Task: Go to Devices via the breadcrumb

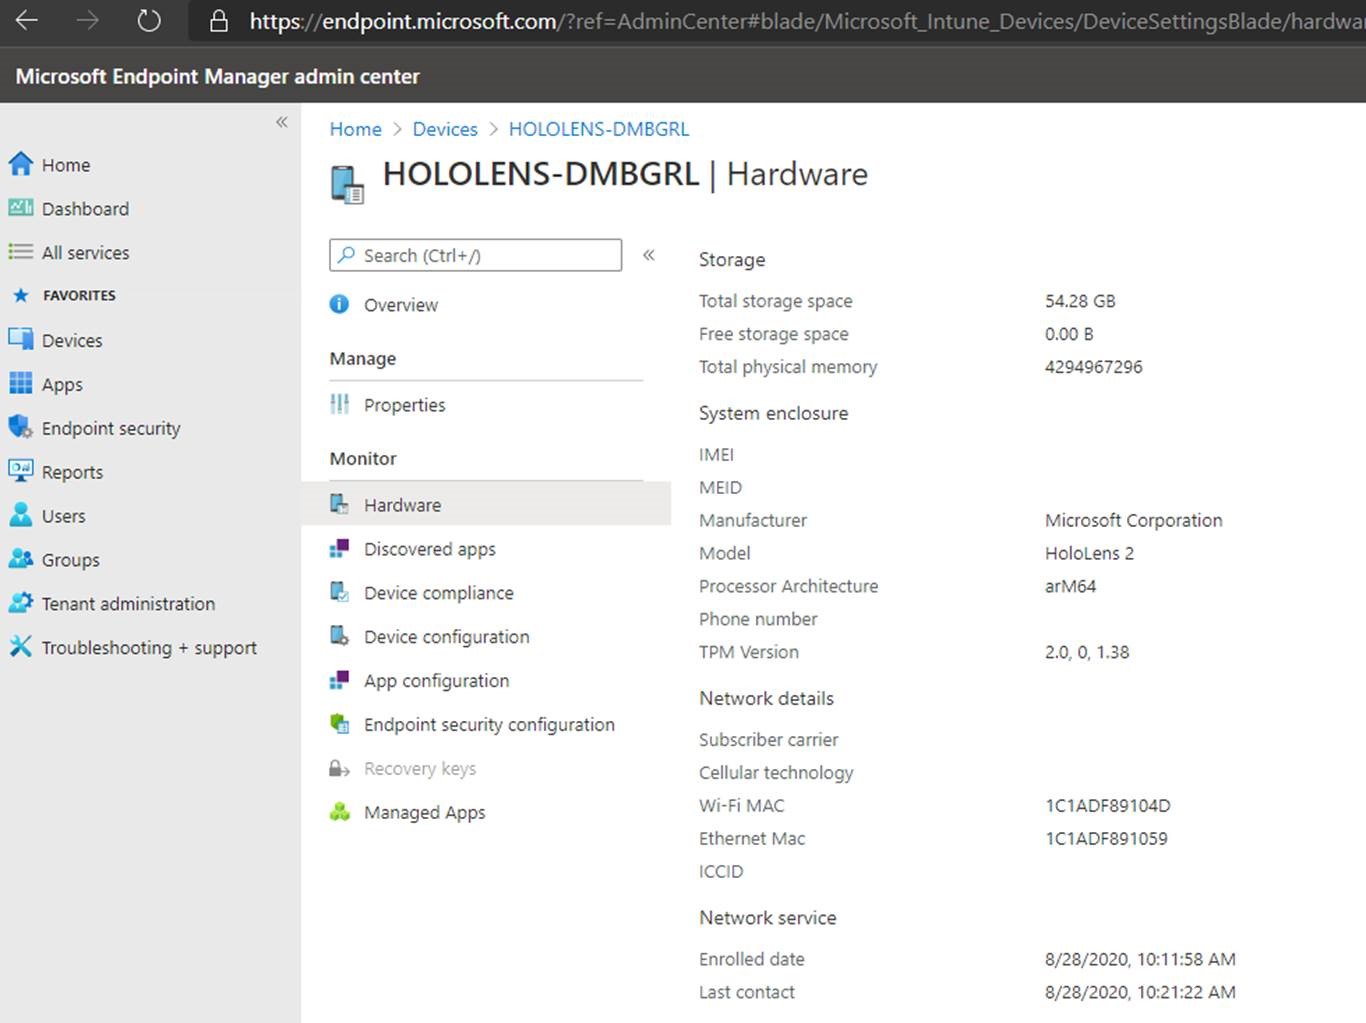Action: 445,128
